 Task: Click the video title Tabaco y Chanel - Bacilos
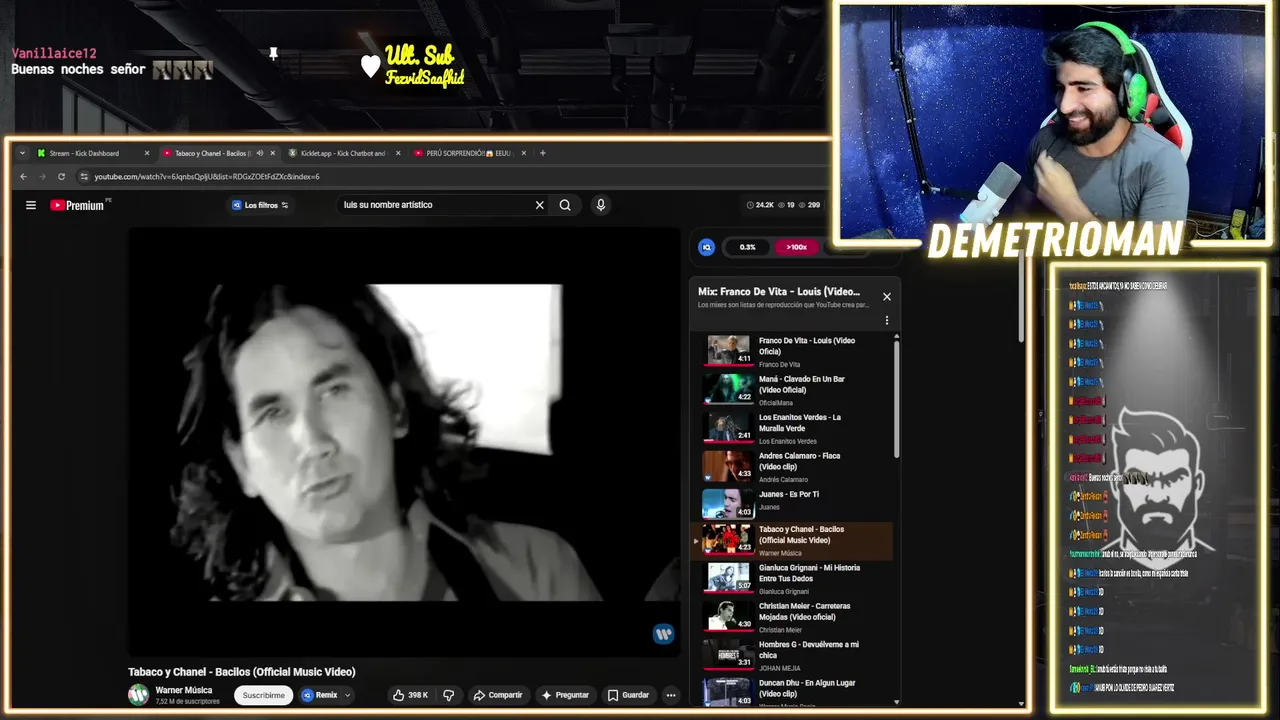coord(242,672)
